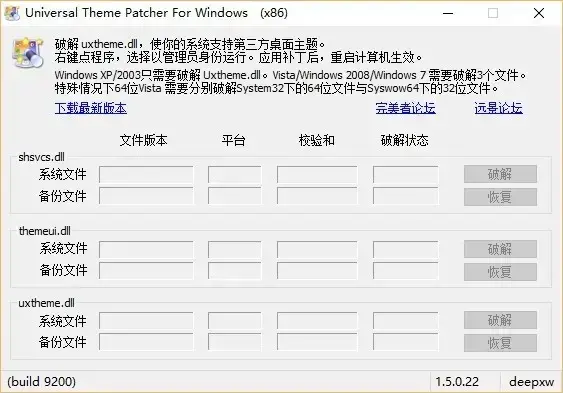This screenshot has height=393, width=563.
Task: Click 系统文件 label under uxtheme.dll
Action: [63, 321]
